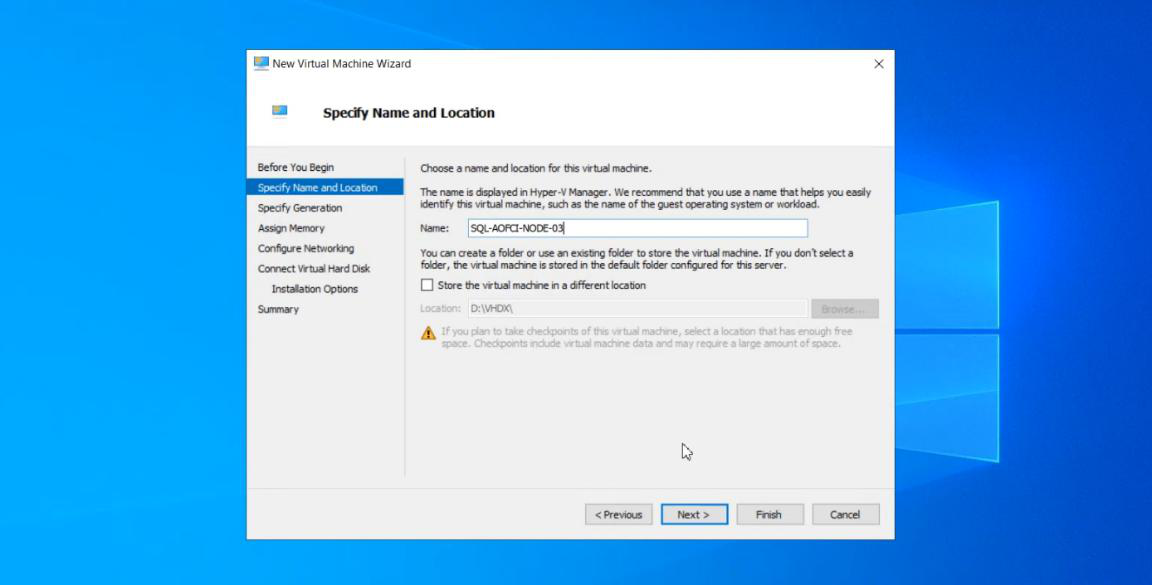1152x585 pixels.
Task: Click the 'Location:' label
Action: (440, 309)
